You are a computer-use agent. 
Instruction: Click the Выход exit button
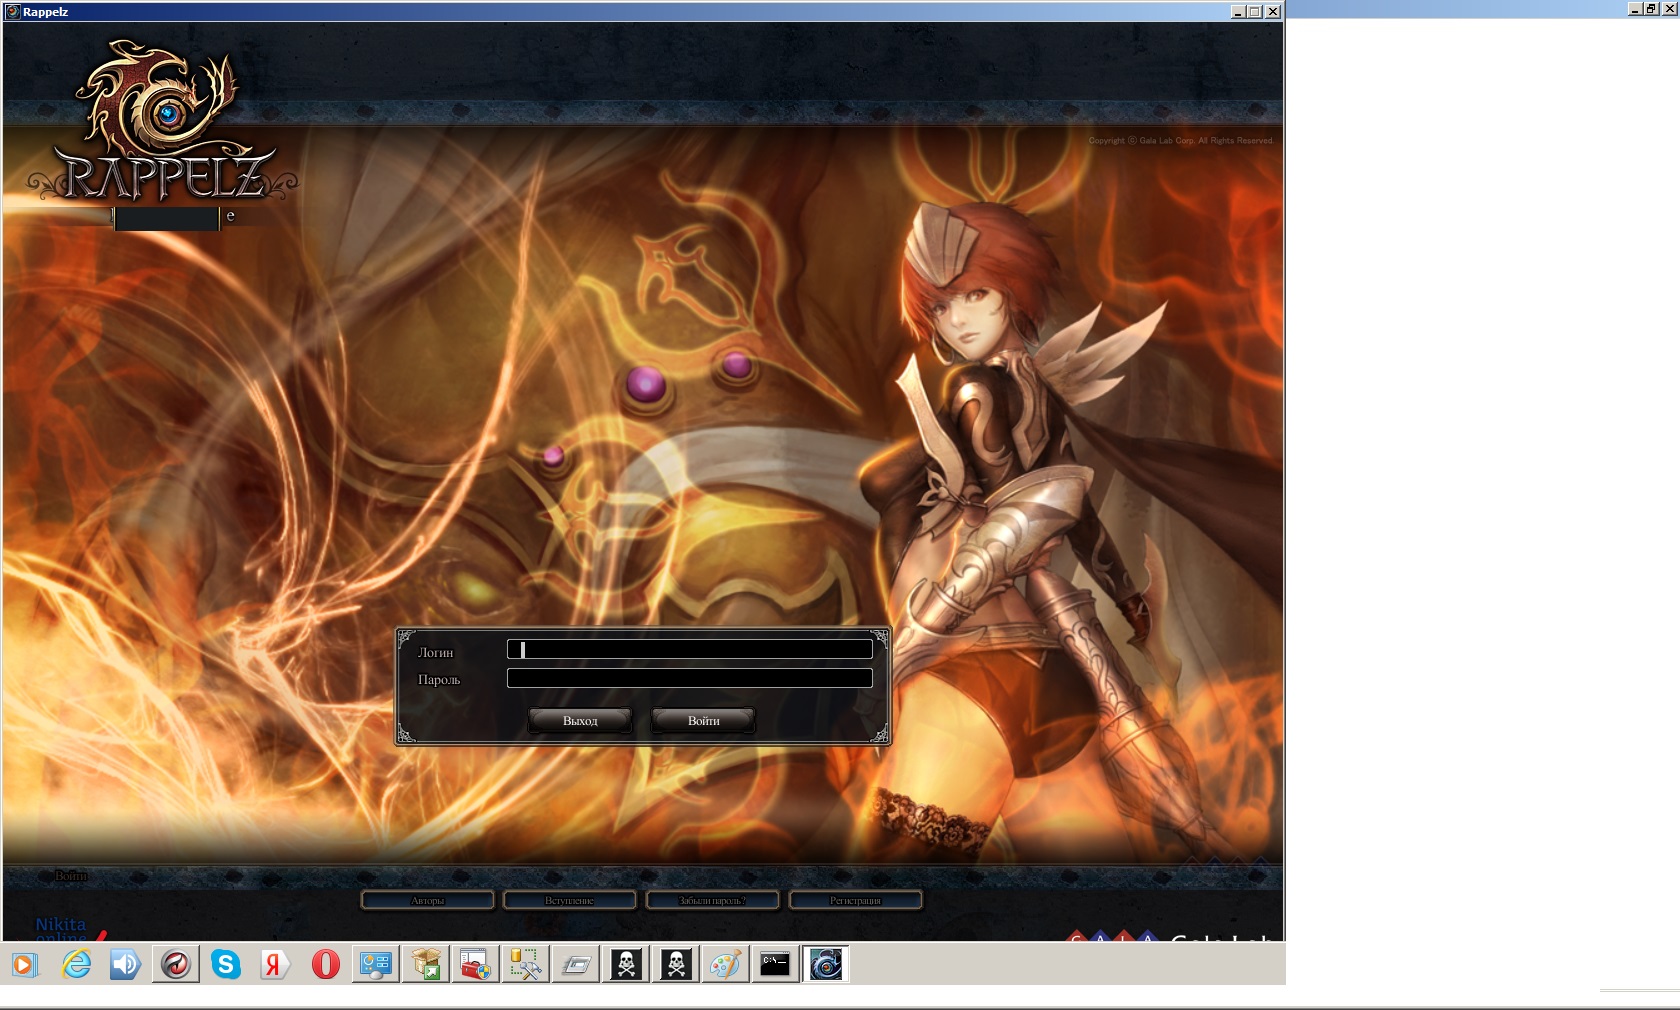(x=580, y=720)
